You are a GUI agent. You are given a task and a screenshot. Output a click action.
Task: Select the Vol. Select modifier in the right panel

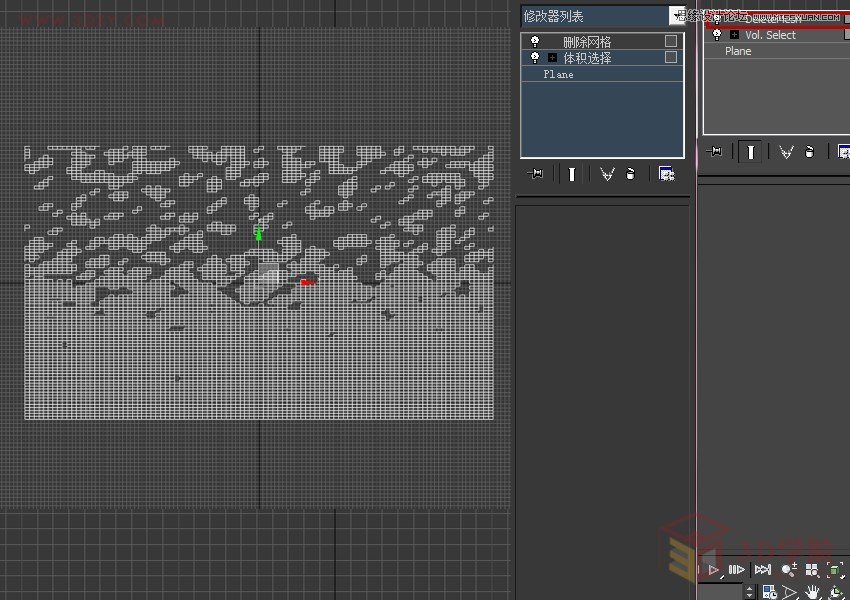click(x=770, y=35)
